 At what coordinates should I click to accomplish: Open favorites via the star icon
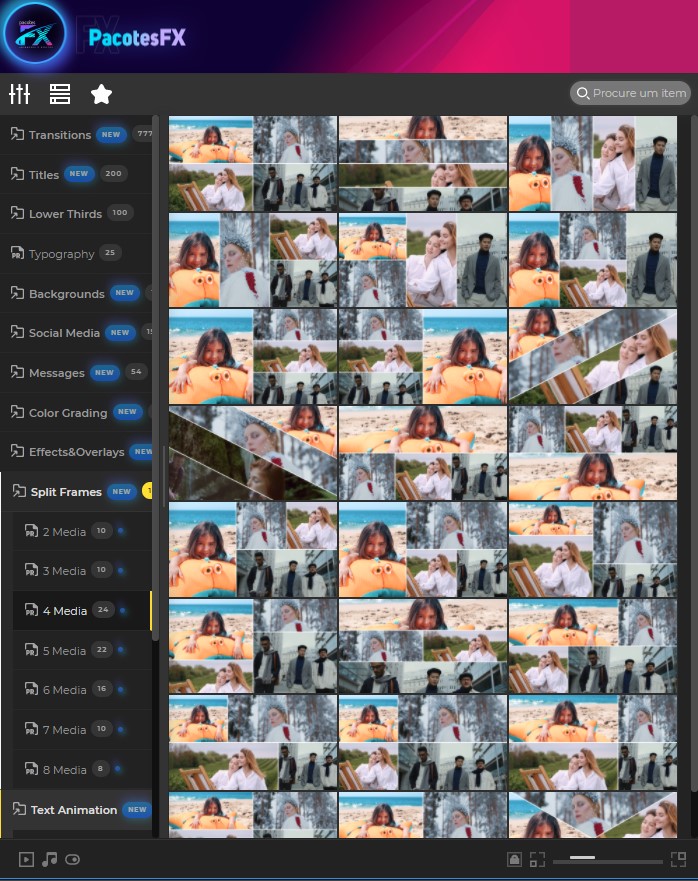point(101,94)
